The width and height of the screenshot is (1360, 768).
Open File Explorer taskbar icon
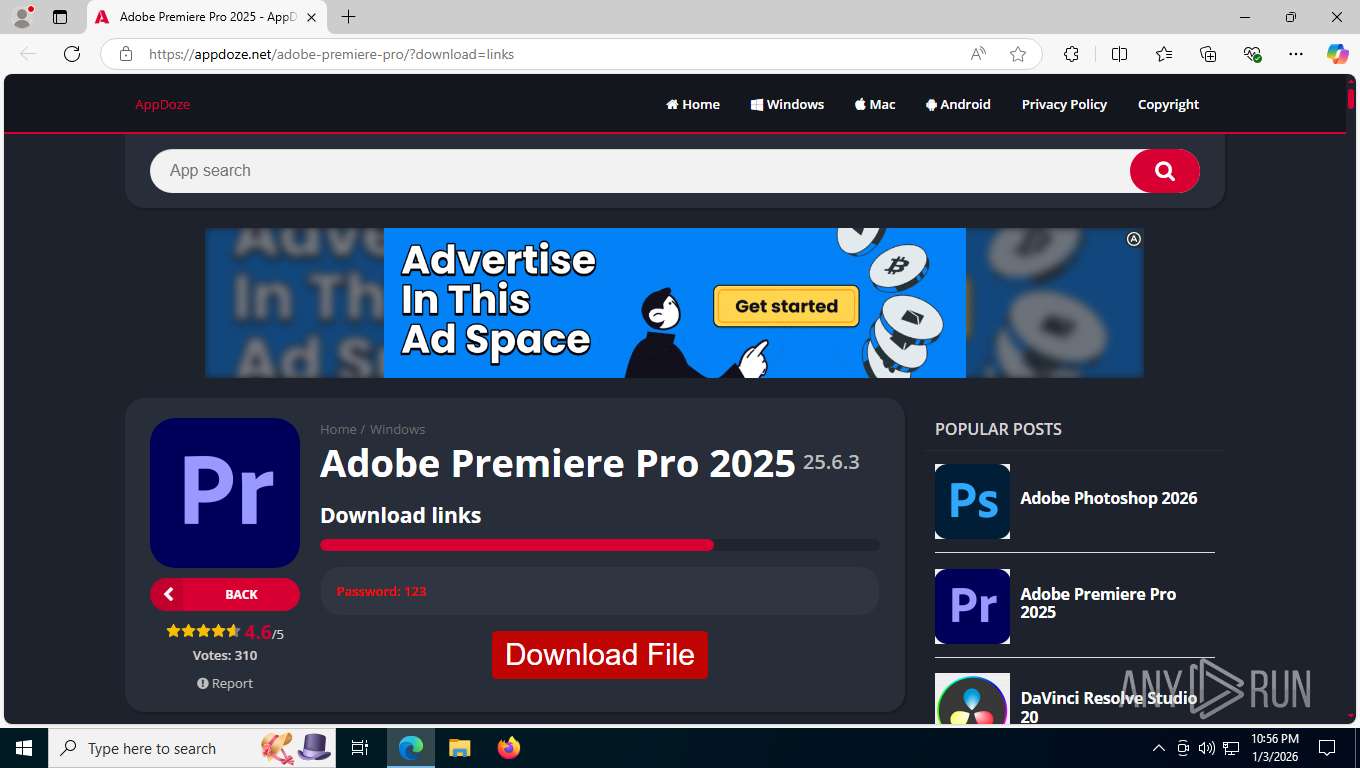(x=459, y=748)
